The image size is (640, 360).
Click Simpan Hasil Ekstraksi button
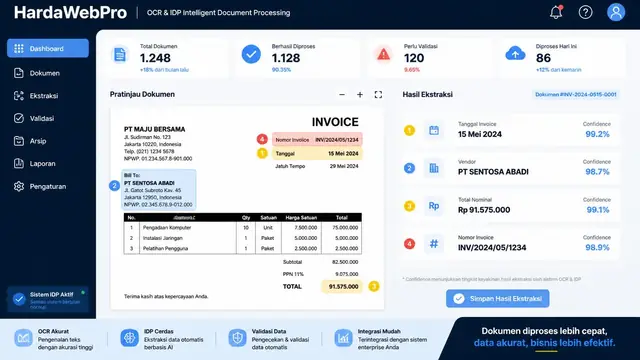pyautogui.click(x=498, y=299)
